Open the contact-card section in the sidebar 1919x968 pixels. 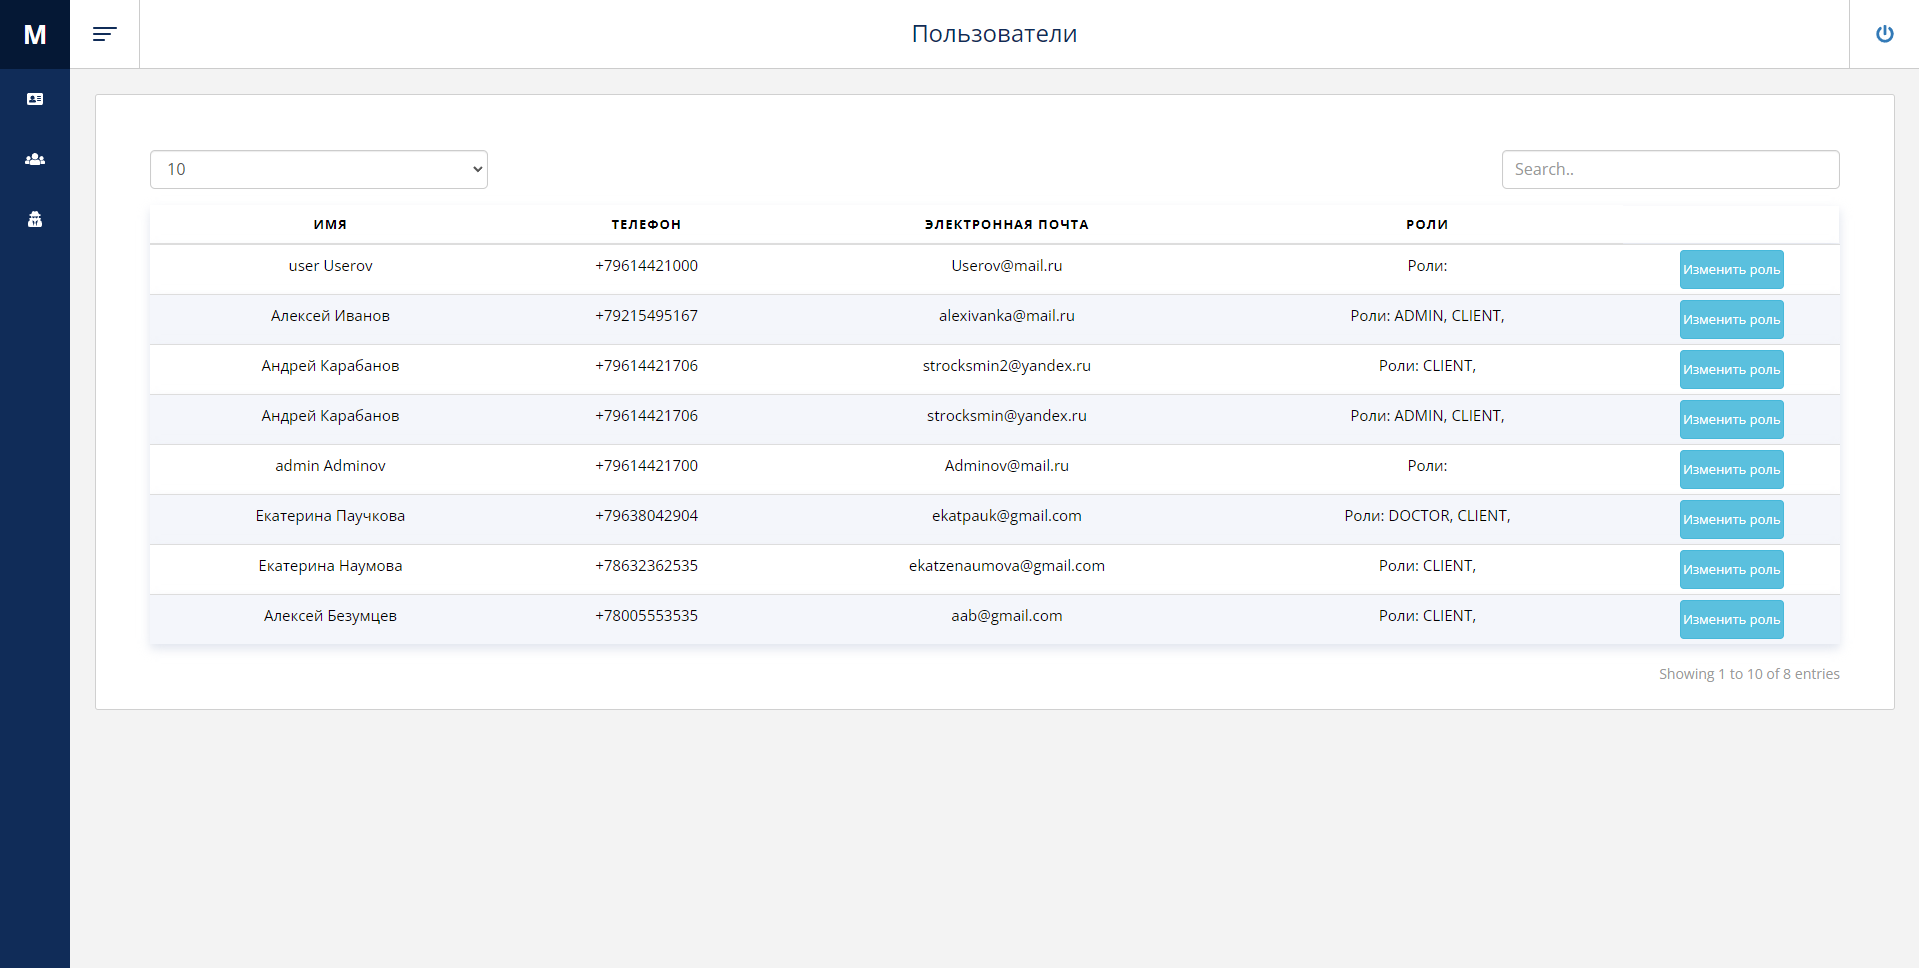[x=34, y=99]
